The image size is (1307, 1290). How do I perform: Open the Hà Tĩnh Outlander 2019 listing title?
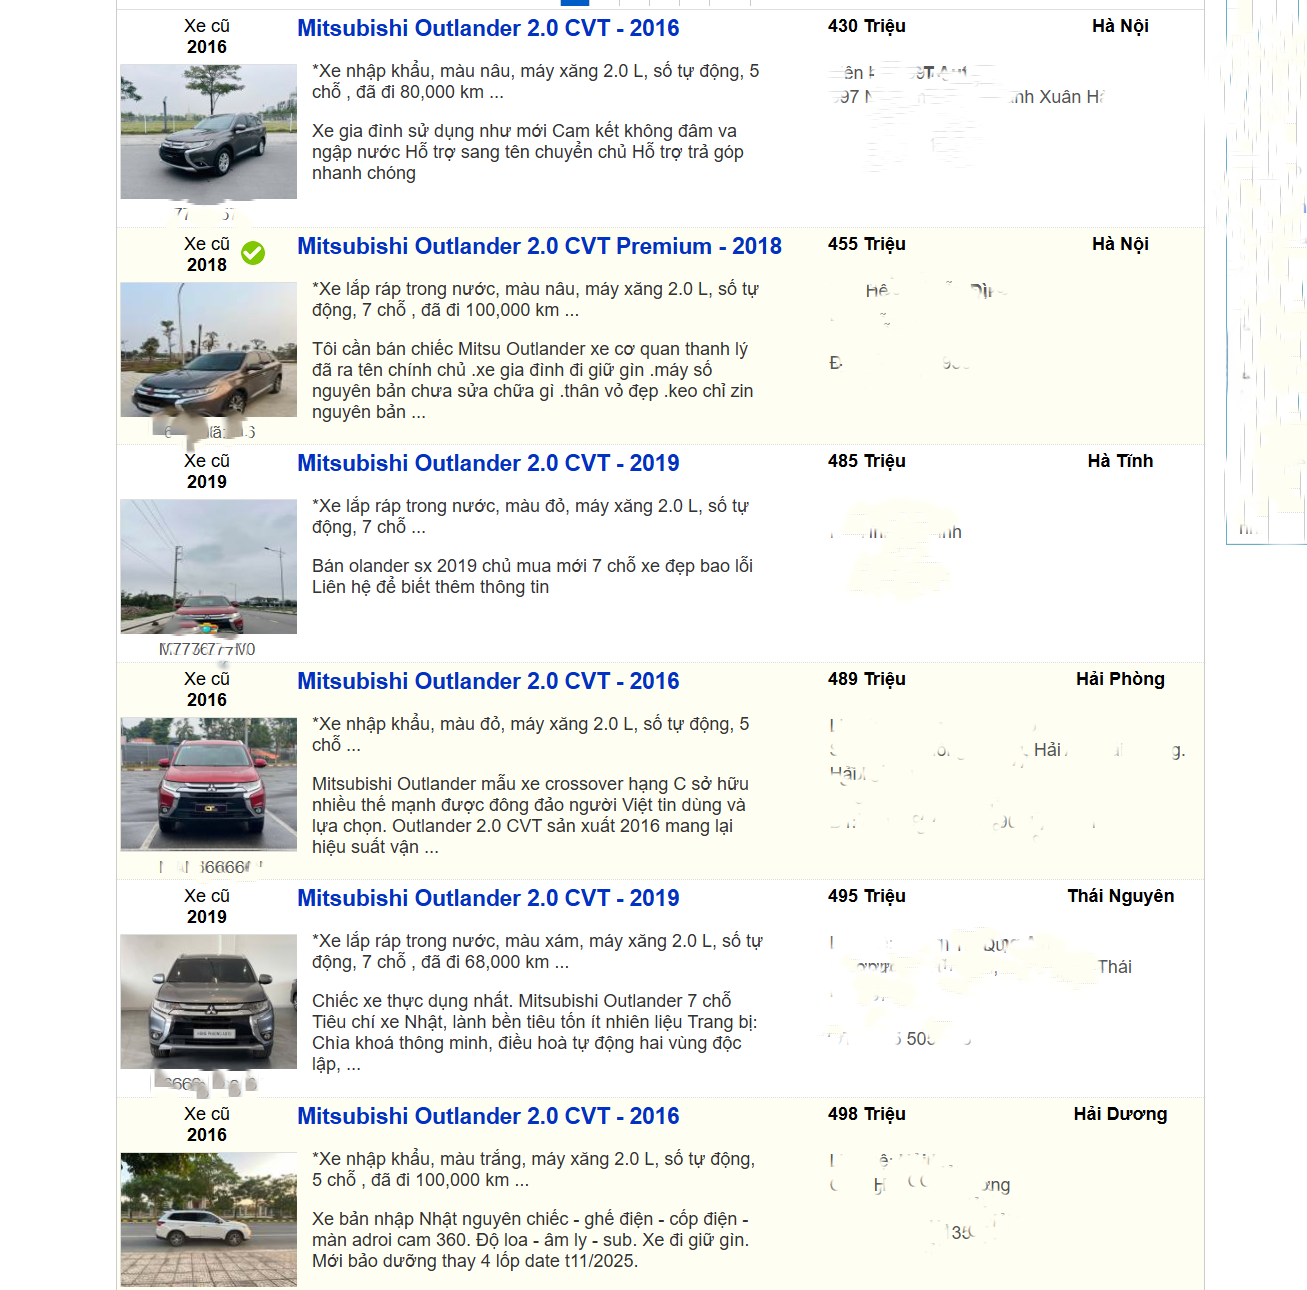(x=488, y=463)
